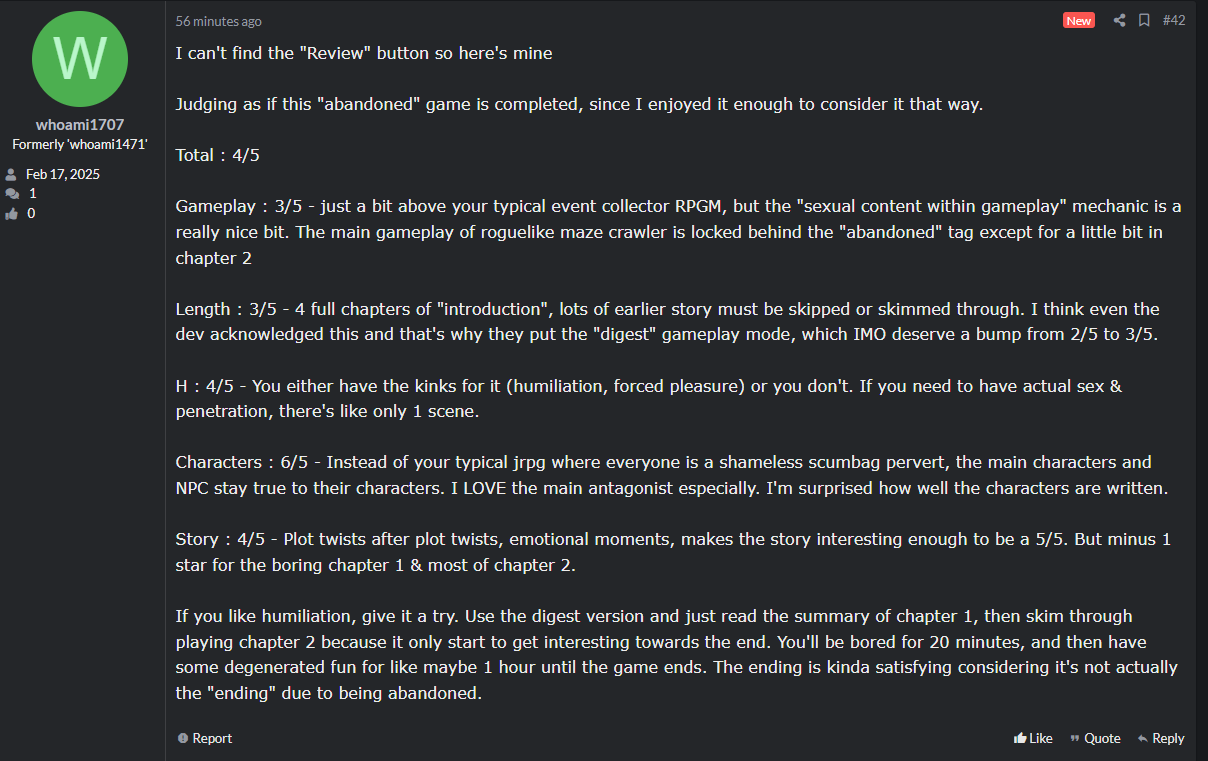Click the 'Characters : 6/5' paragraph
Viewport: 1208px width, 761px height.
click(x=672, y=475)
